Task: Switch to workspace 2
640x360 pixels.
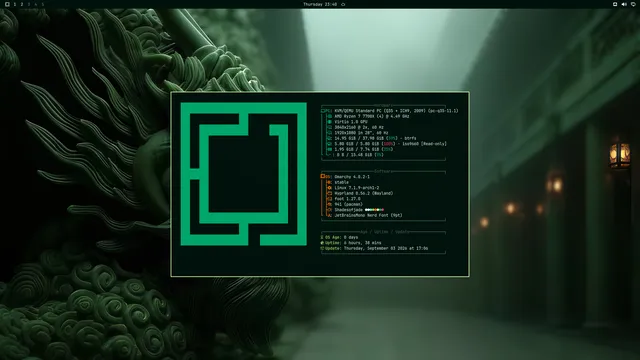Action: pyautogui.click(x=22, y=4)
